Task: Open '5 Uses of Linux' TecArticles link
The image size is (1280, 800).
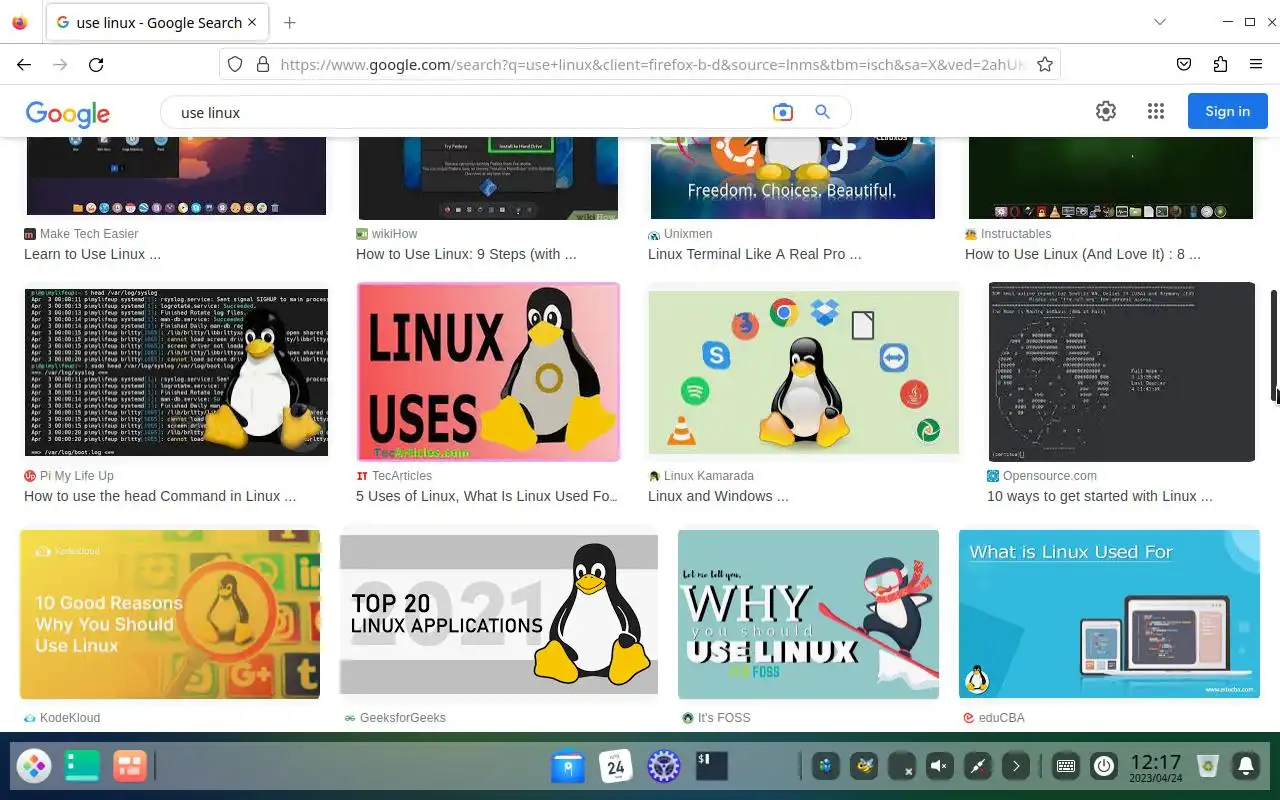Action: click(x=487, y=496)
